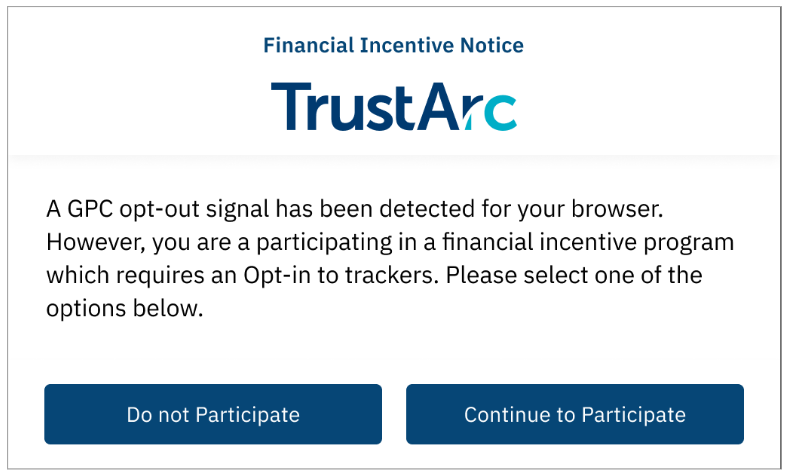Click the text line mentioning Opt-in to trackers
The height and width of the screenshot is (474, 787).
tap(374, 275)
